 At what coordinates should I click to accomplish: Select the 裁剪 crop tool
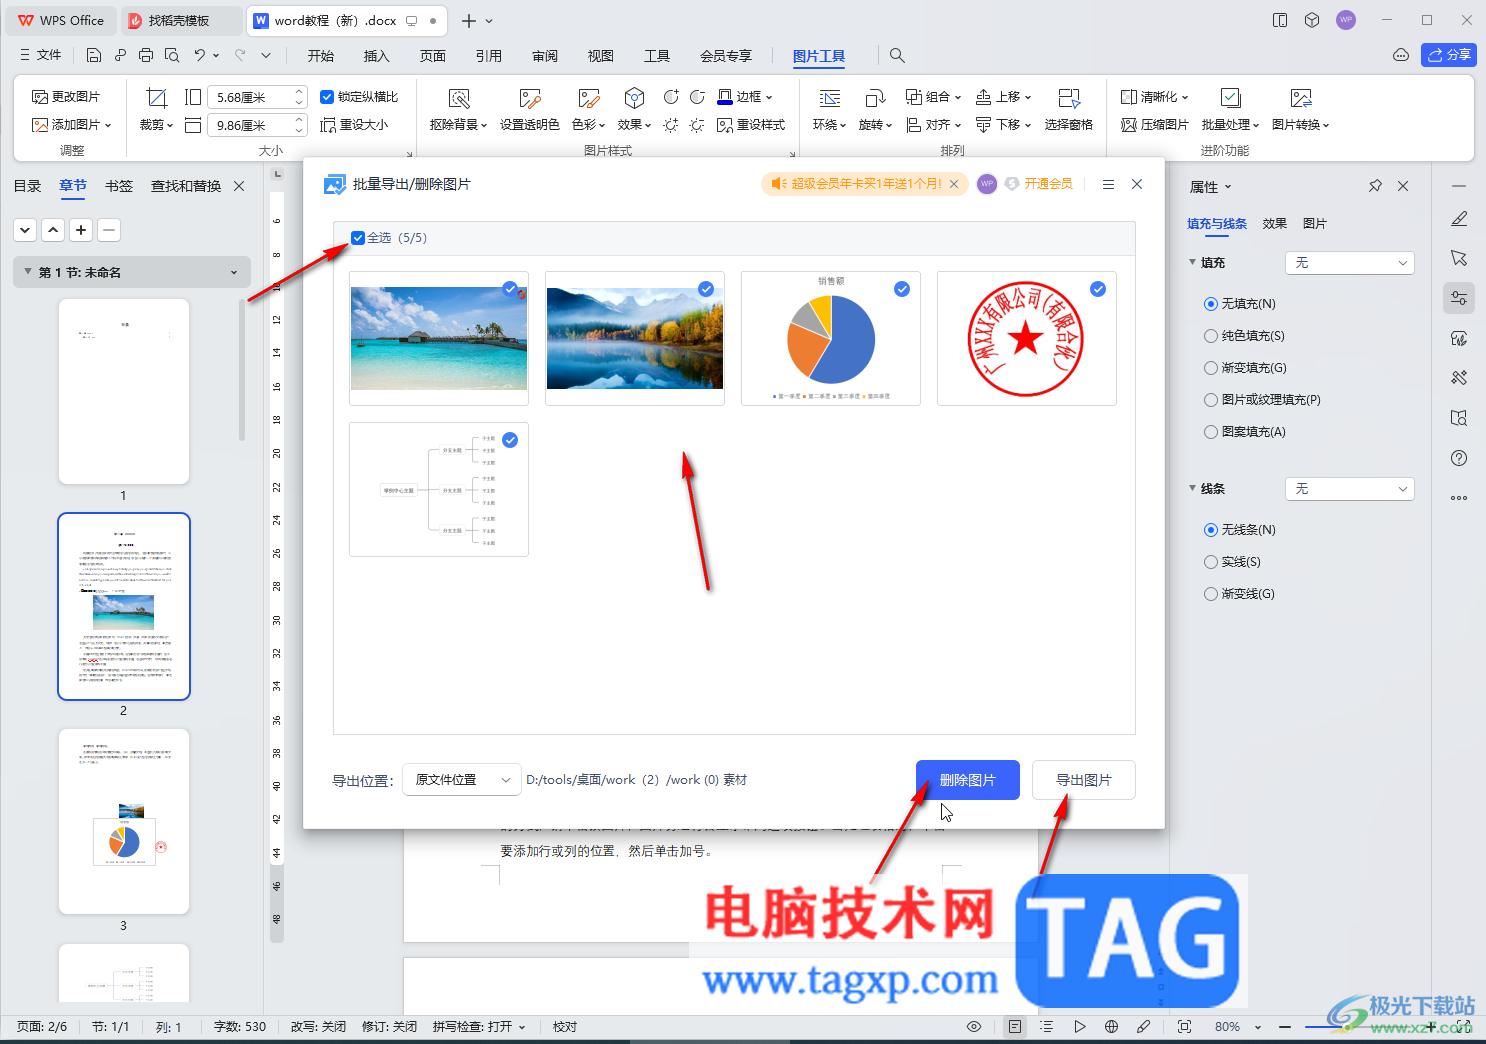(156, 110)
